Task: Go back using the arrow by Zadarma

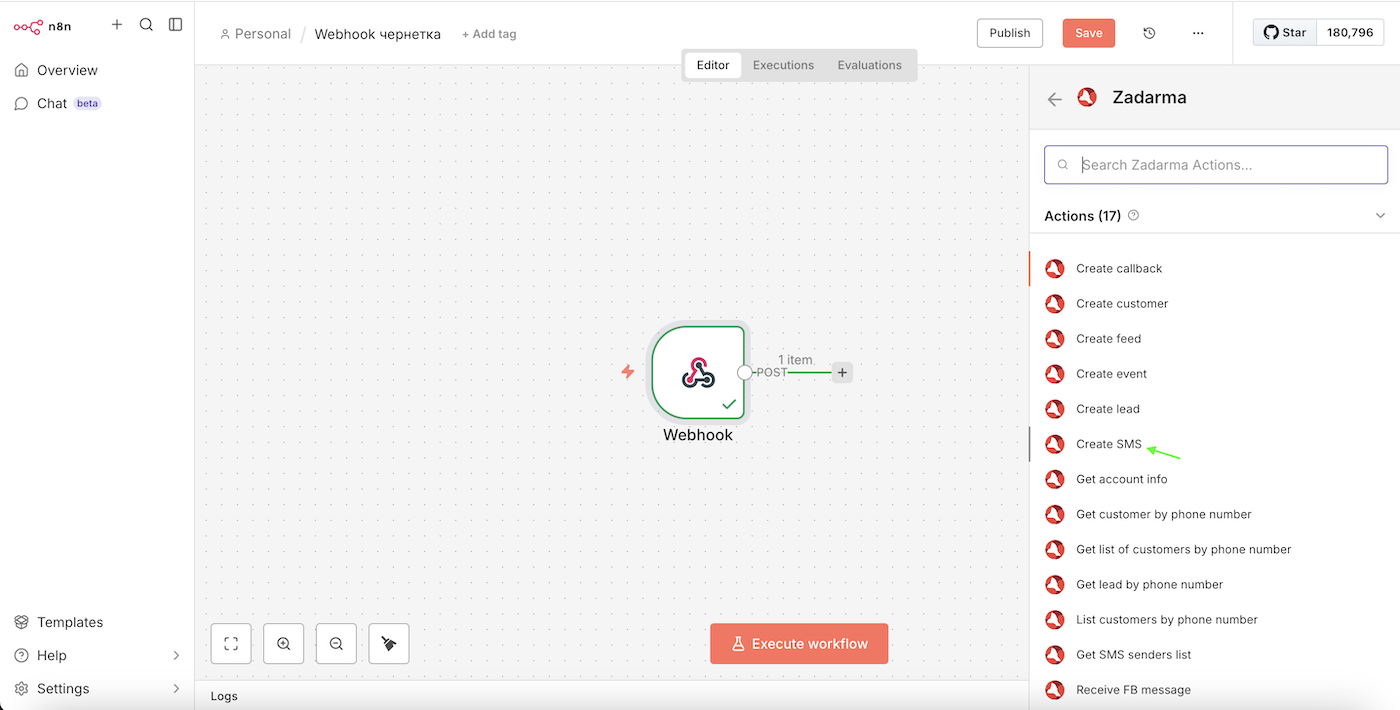Action: 1054,99
